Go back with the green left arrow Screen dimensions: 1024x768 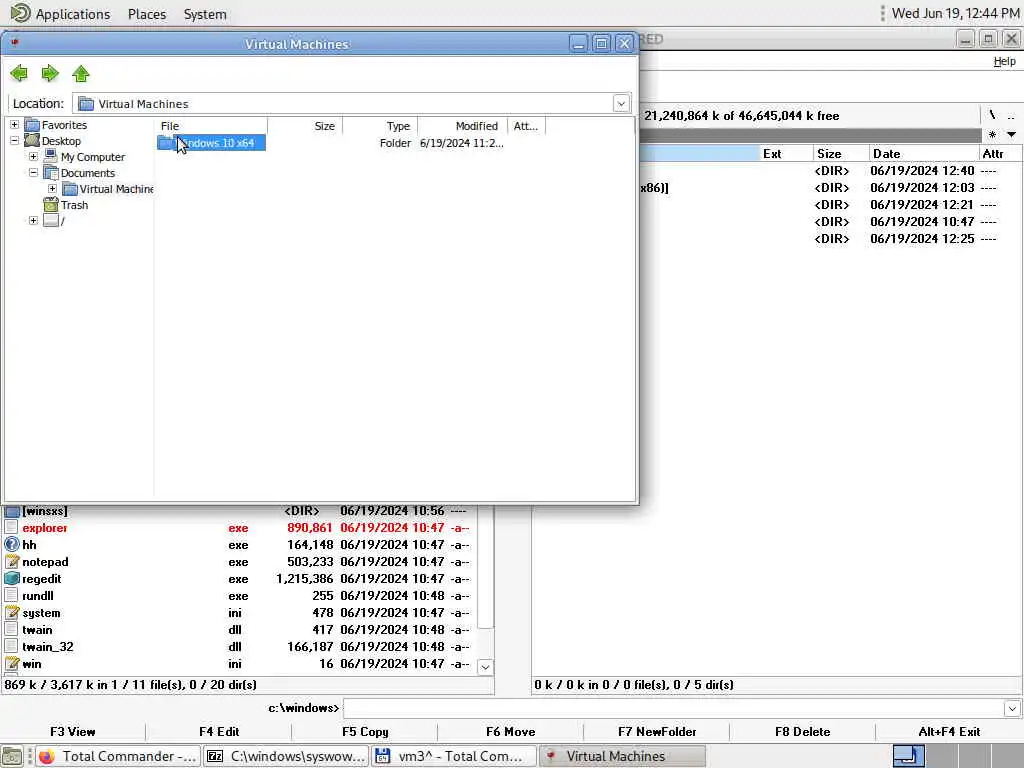19,73
